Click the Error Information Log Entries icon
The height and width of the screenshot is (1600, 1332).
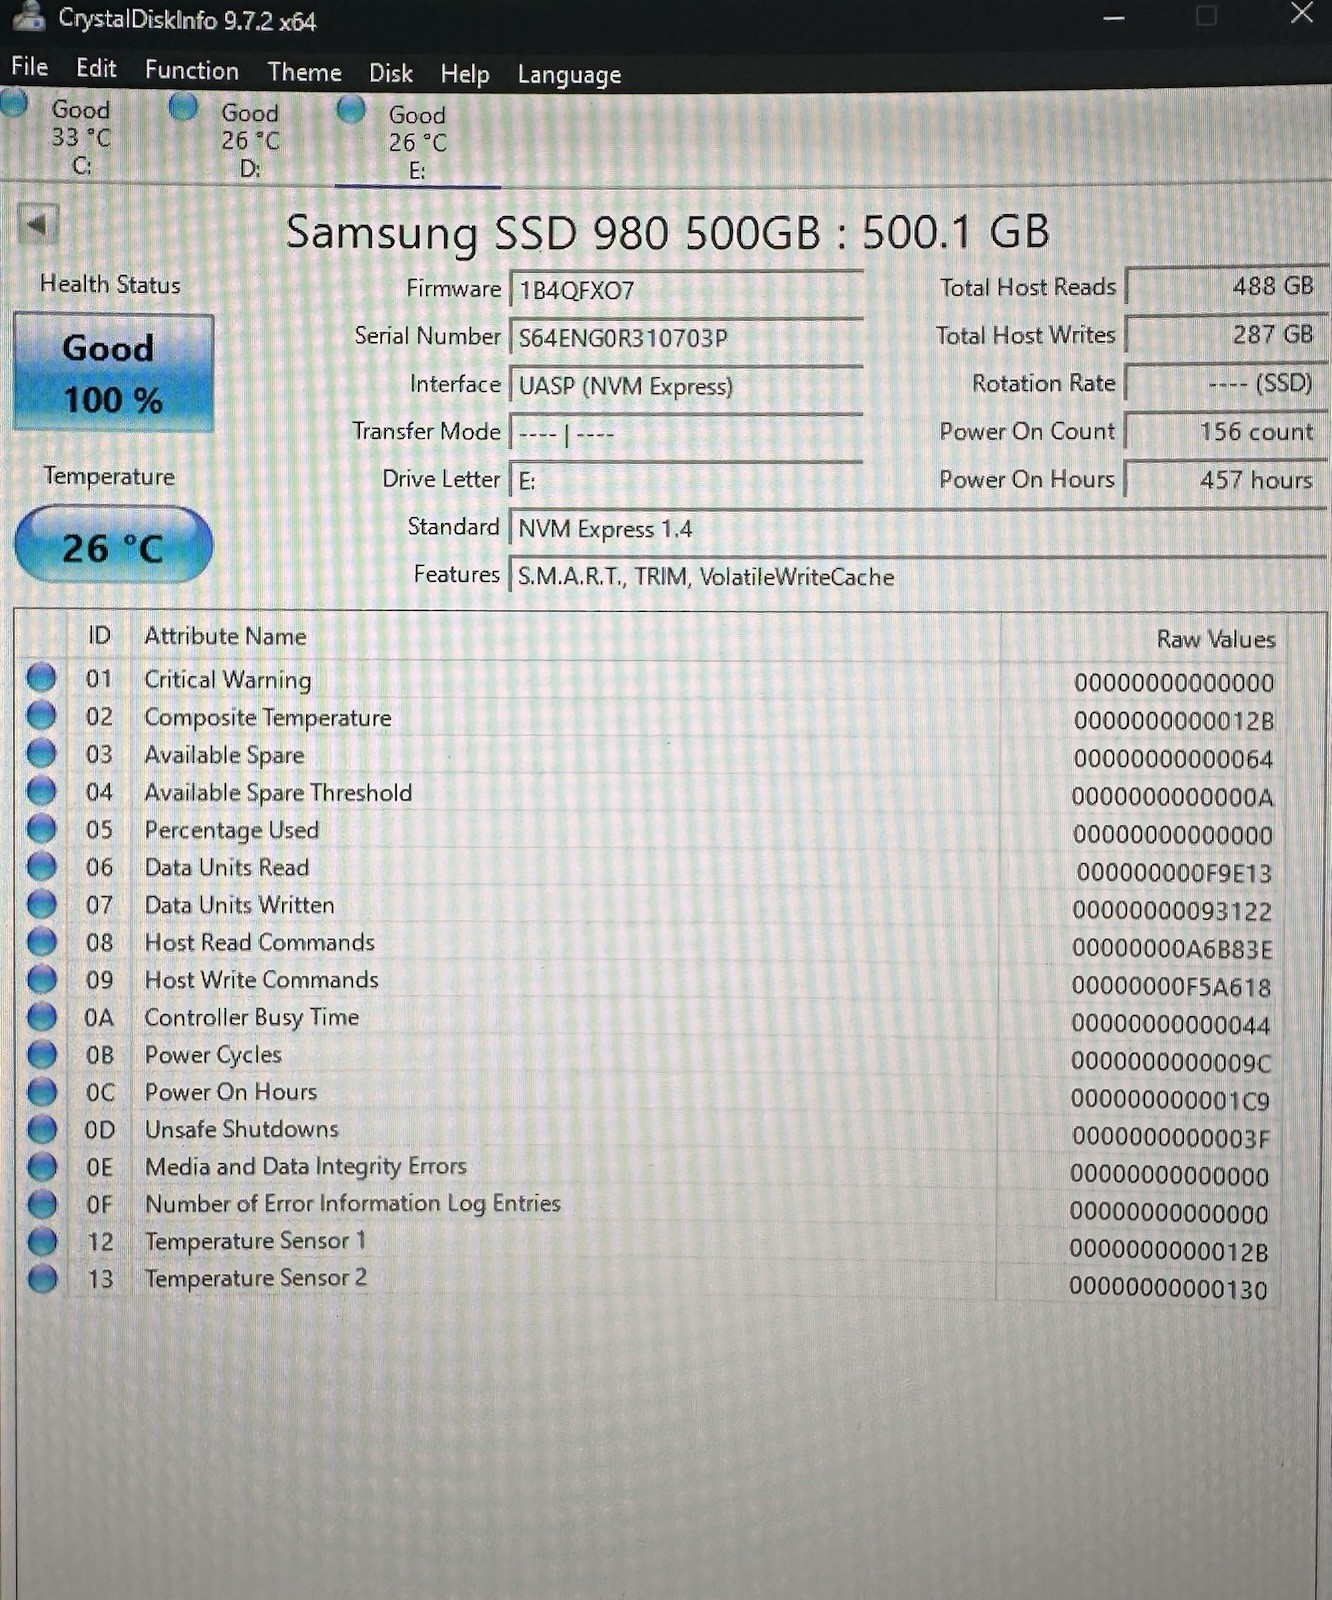coord(41,1203)
